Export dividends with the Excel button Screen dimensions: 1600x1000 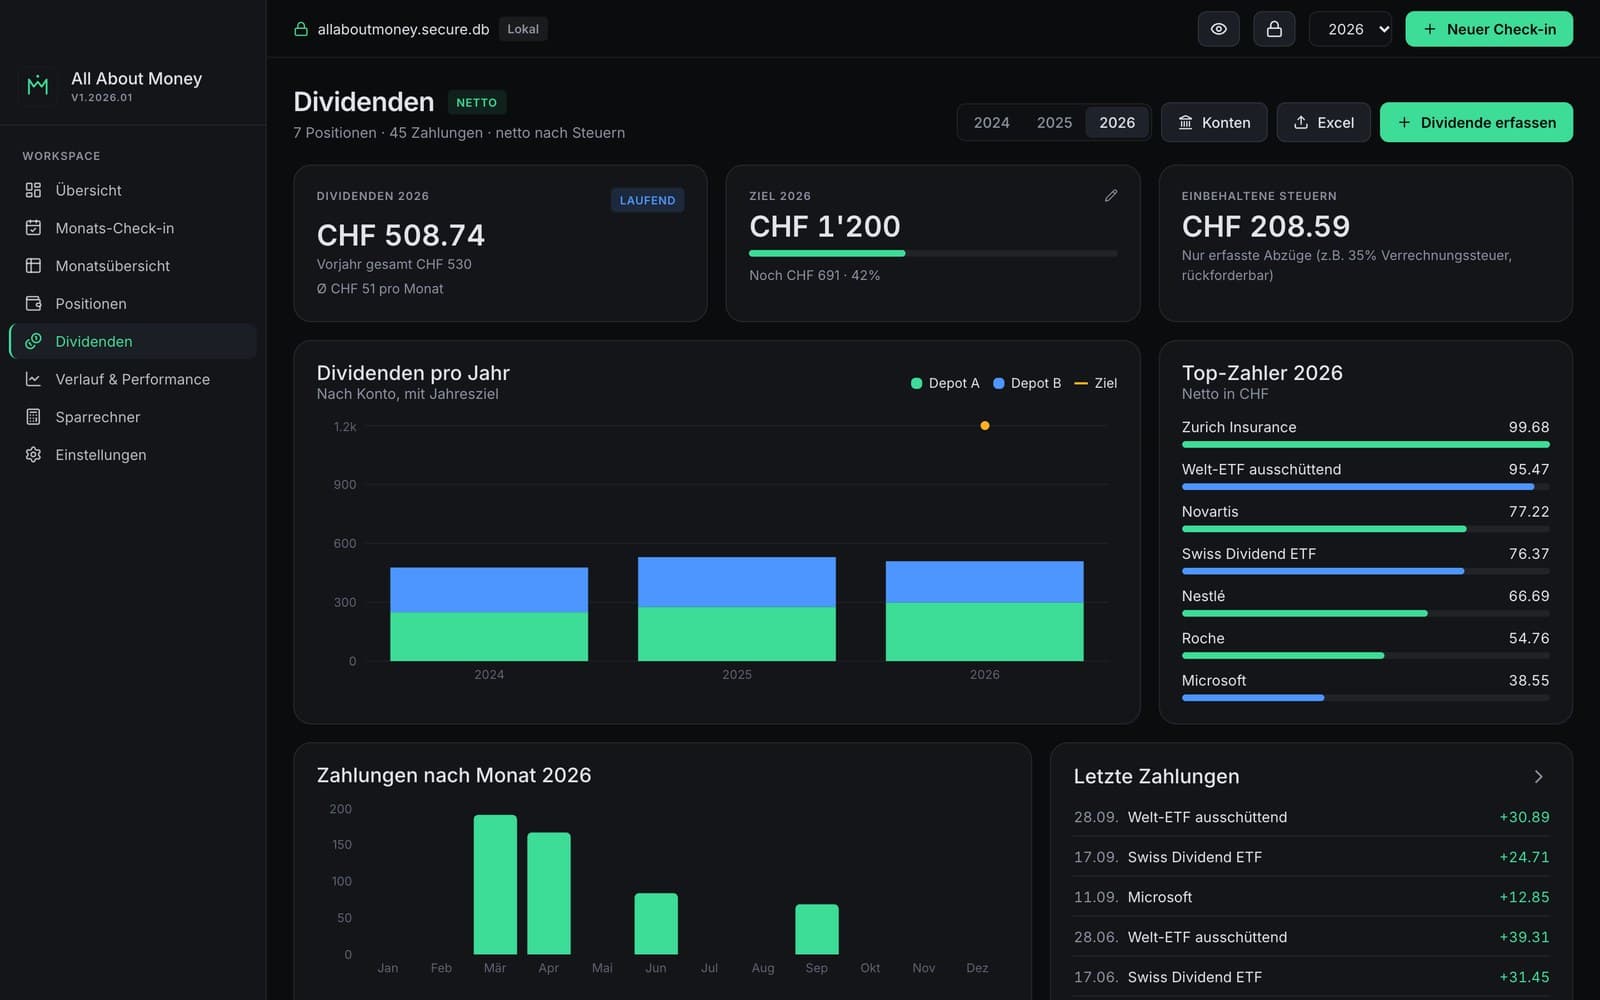pos(1323,122)
